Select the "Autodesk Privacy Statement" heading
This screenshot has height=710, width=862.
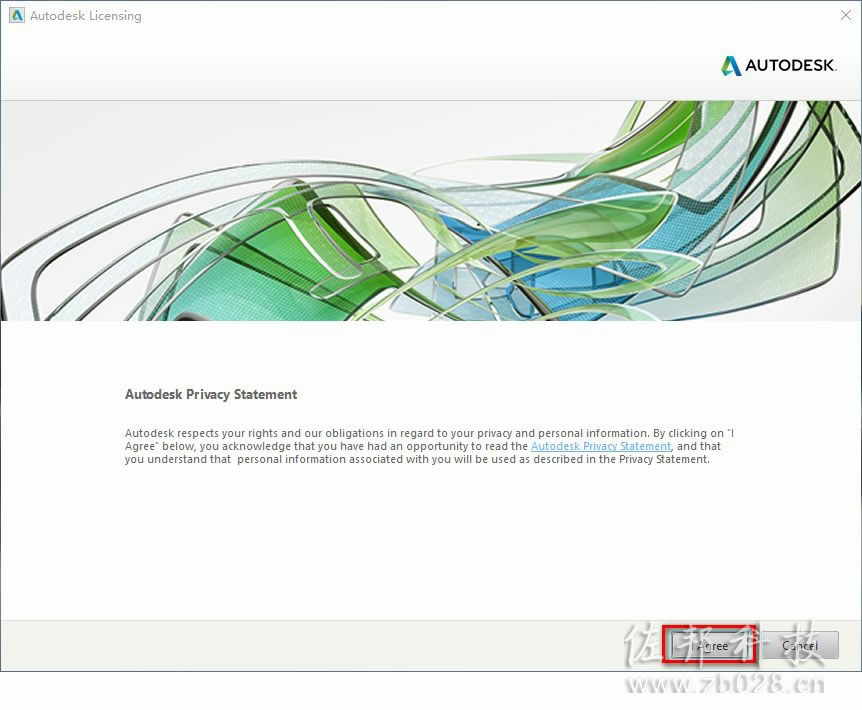pyautogui.click(x=211, y=395)
